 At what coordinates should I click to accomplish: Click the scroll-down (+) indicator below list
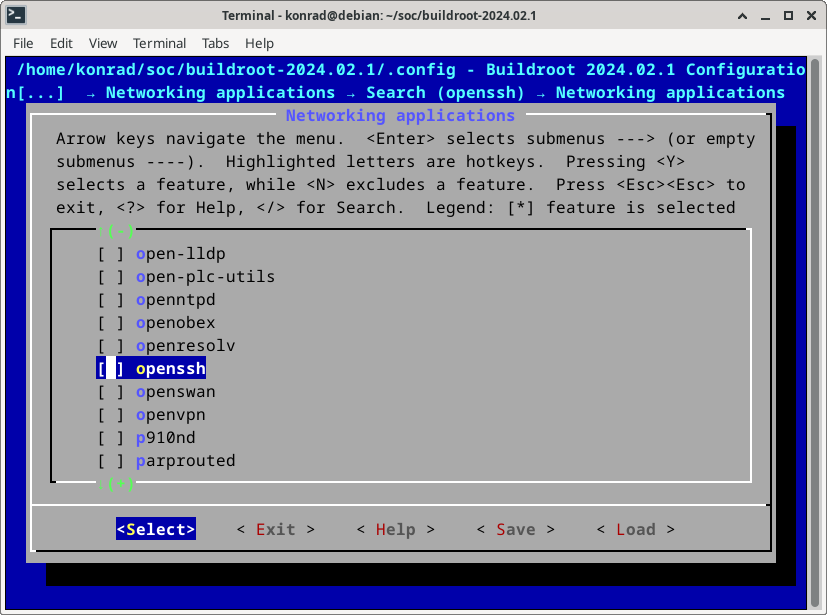tap(116, 483)
